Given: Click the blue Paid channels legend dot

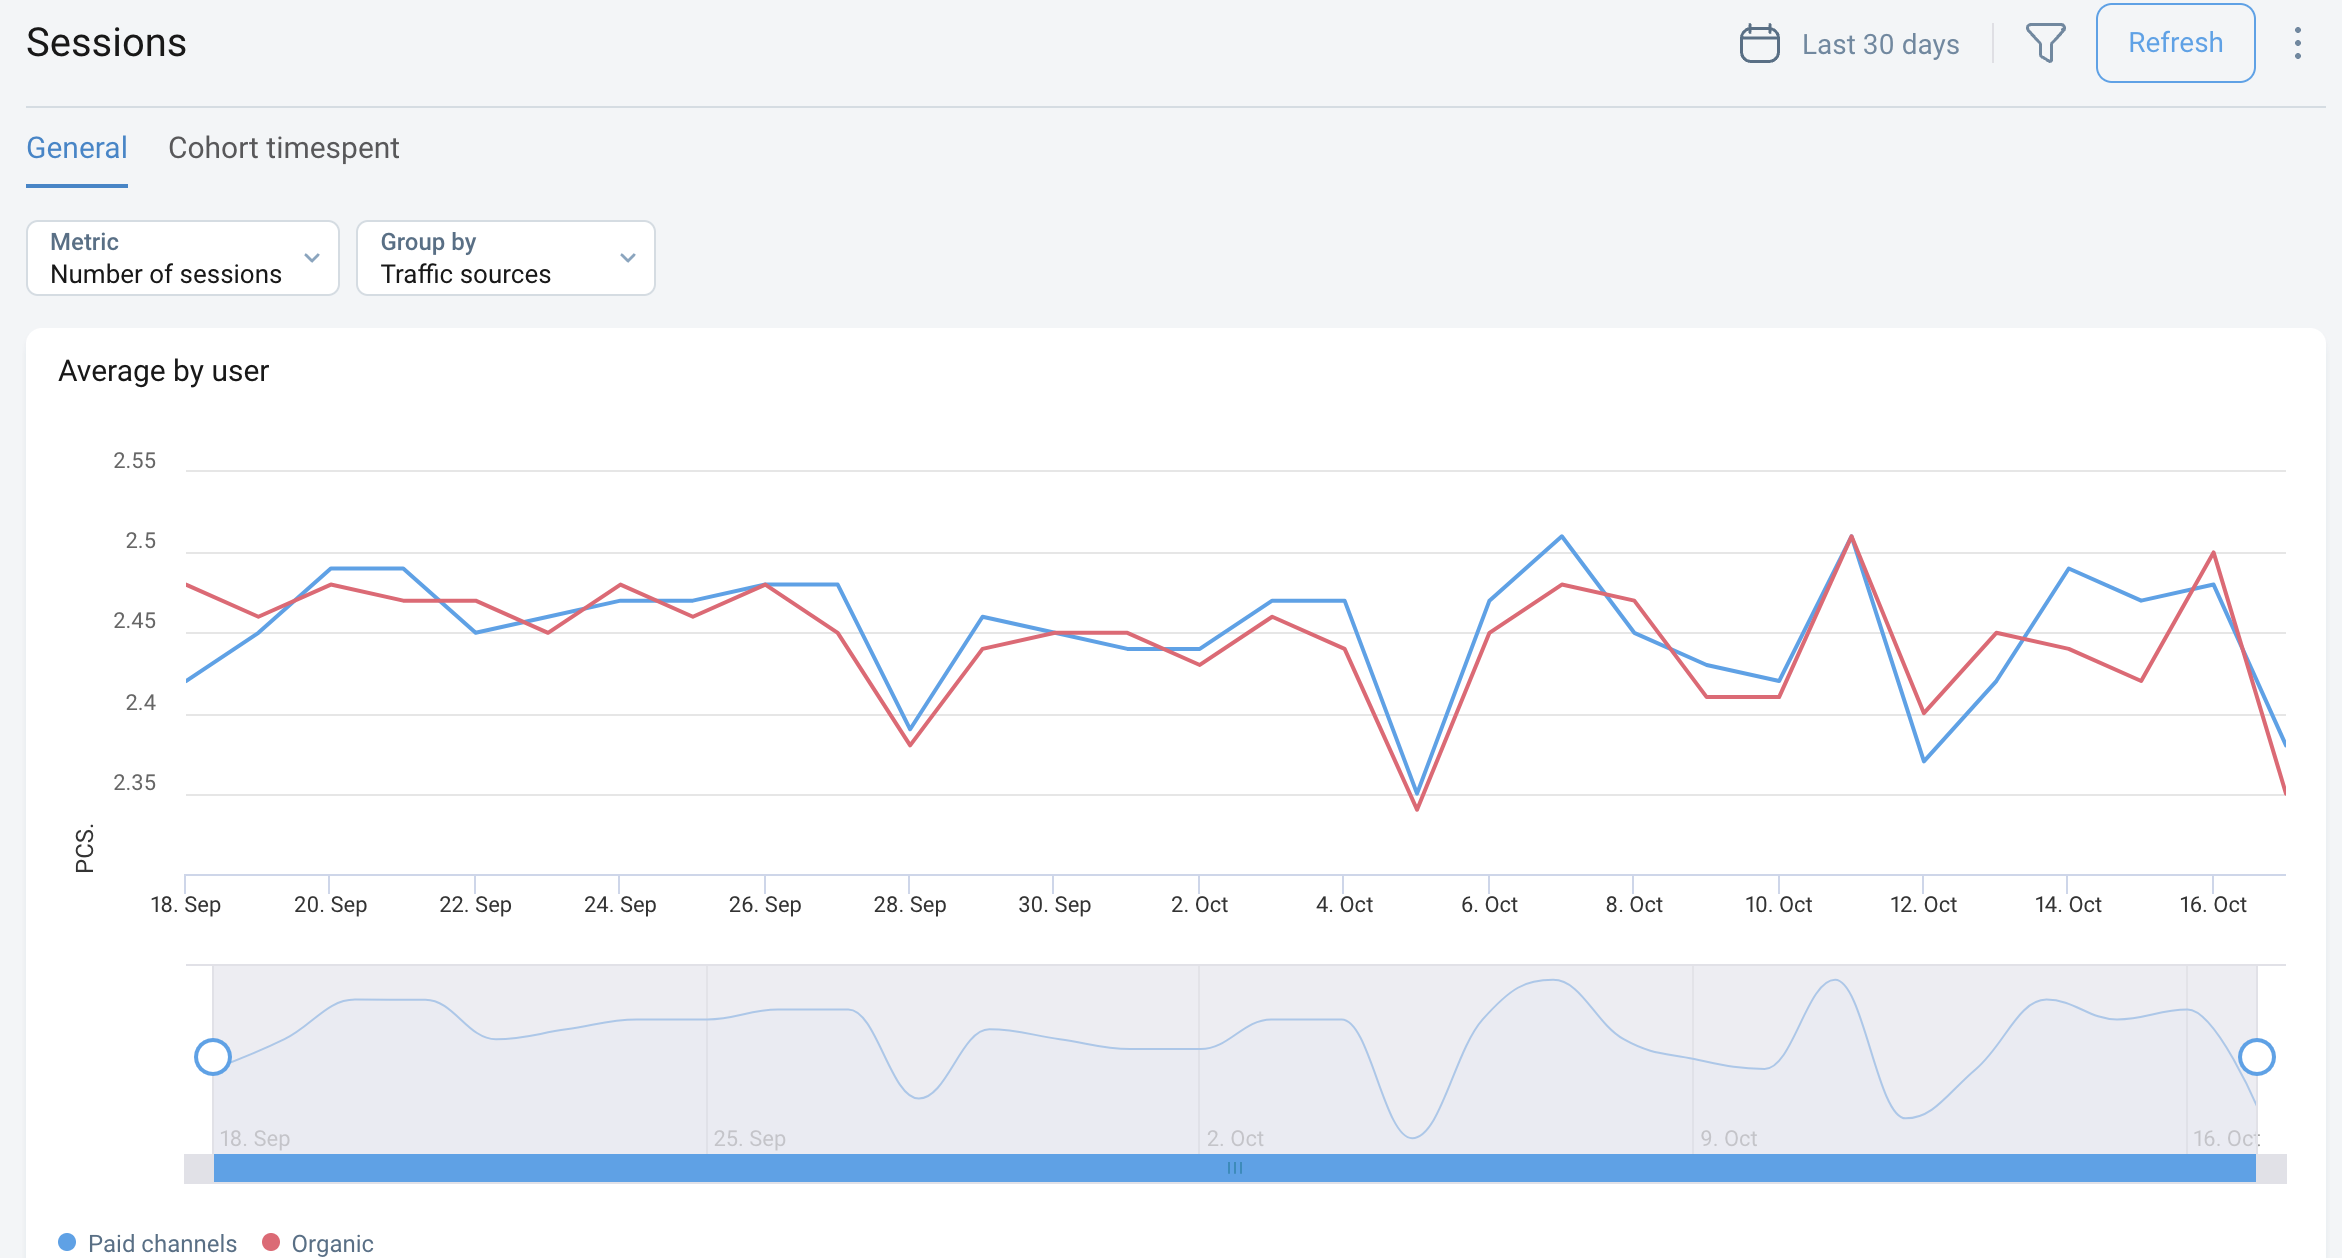Looking at the screenshot, I should click(67, 1242).
